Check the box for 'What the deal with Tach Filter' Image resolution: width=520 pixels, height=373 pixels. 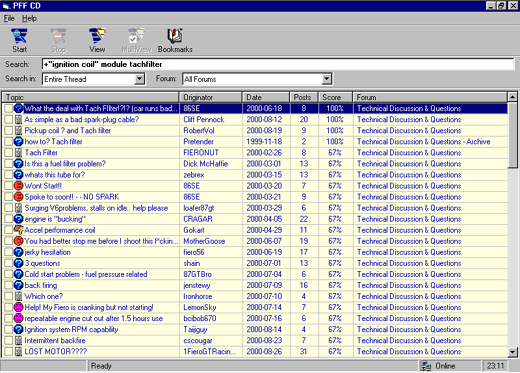[8, 108]
